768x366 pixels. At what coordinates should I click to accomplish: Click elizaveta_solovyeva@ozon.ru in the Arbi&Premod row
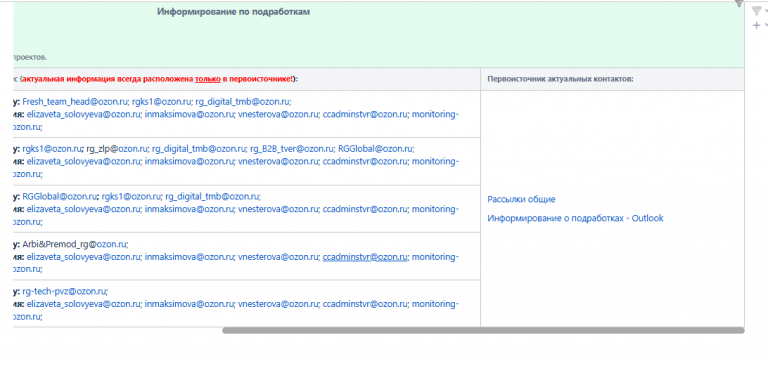click(83, 256)
